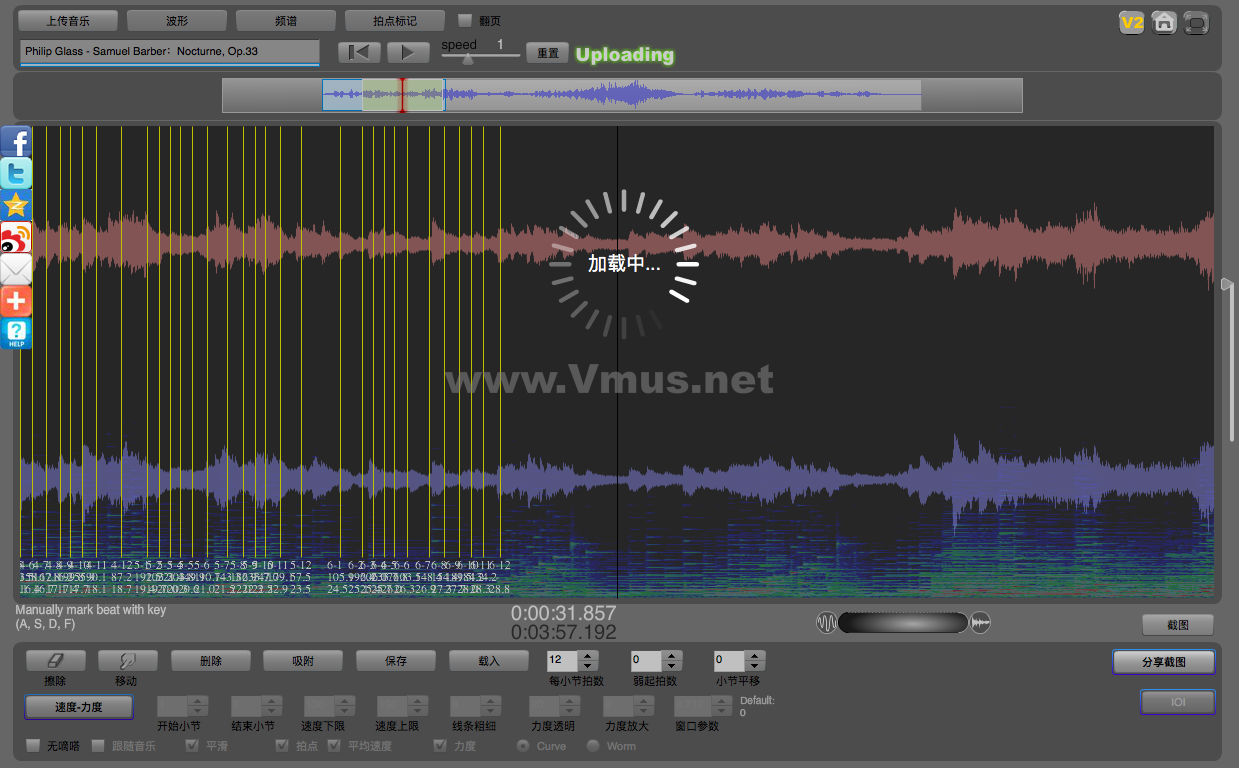Screen dimensions: 1239x768
Task: Select the eraser 擦除 tool
Action: coord(56,661)
